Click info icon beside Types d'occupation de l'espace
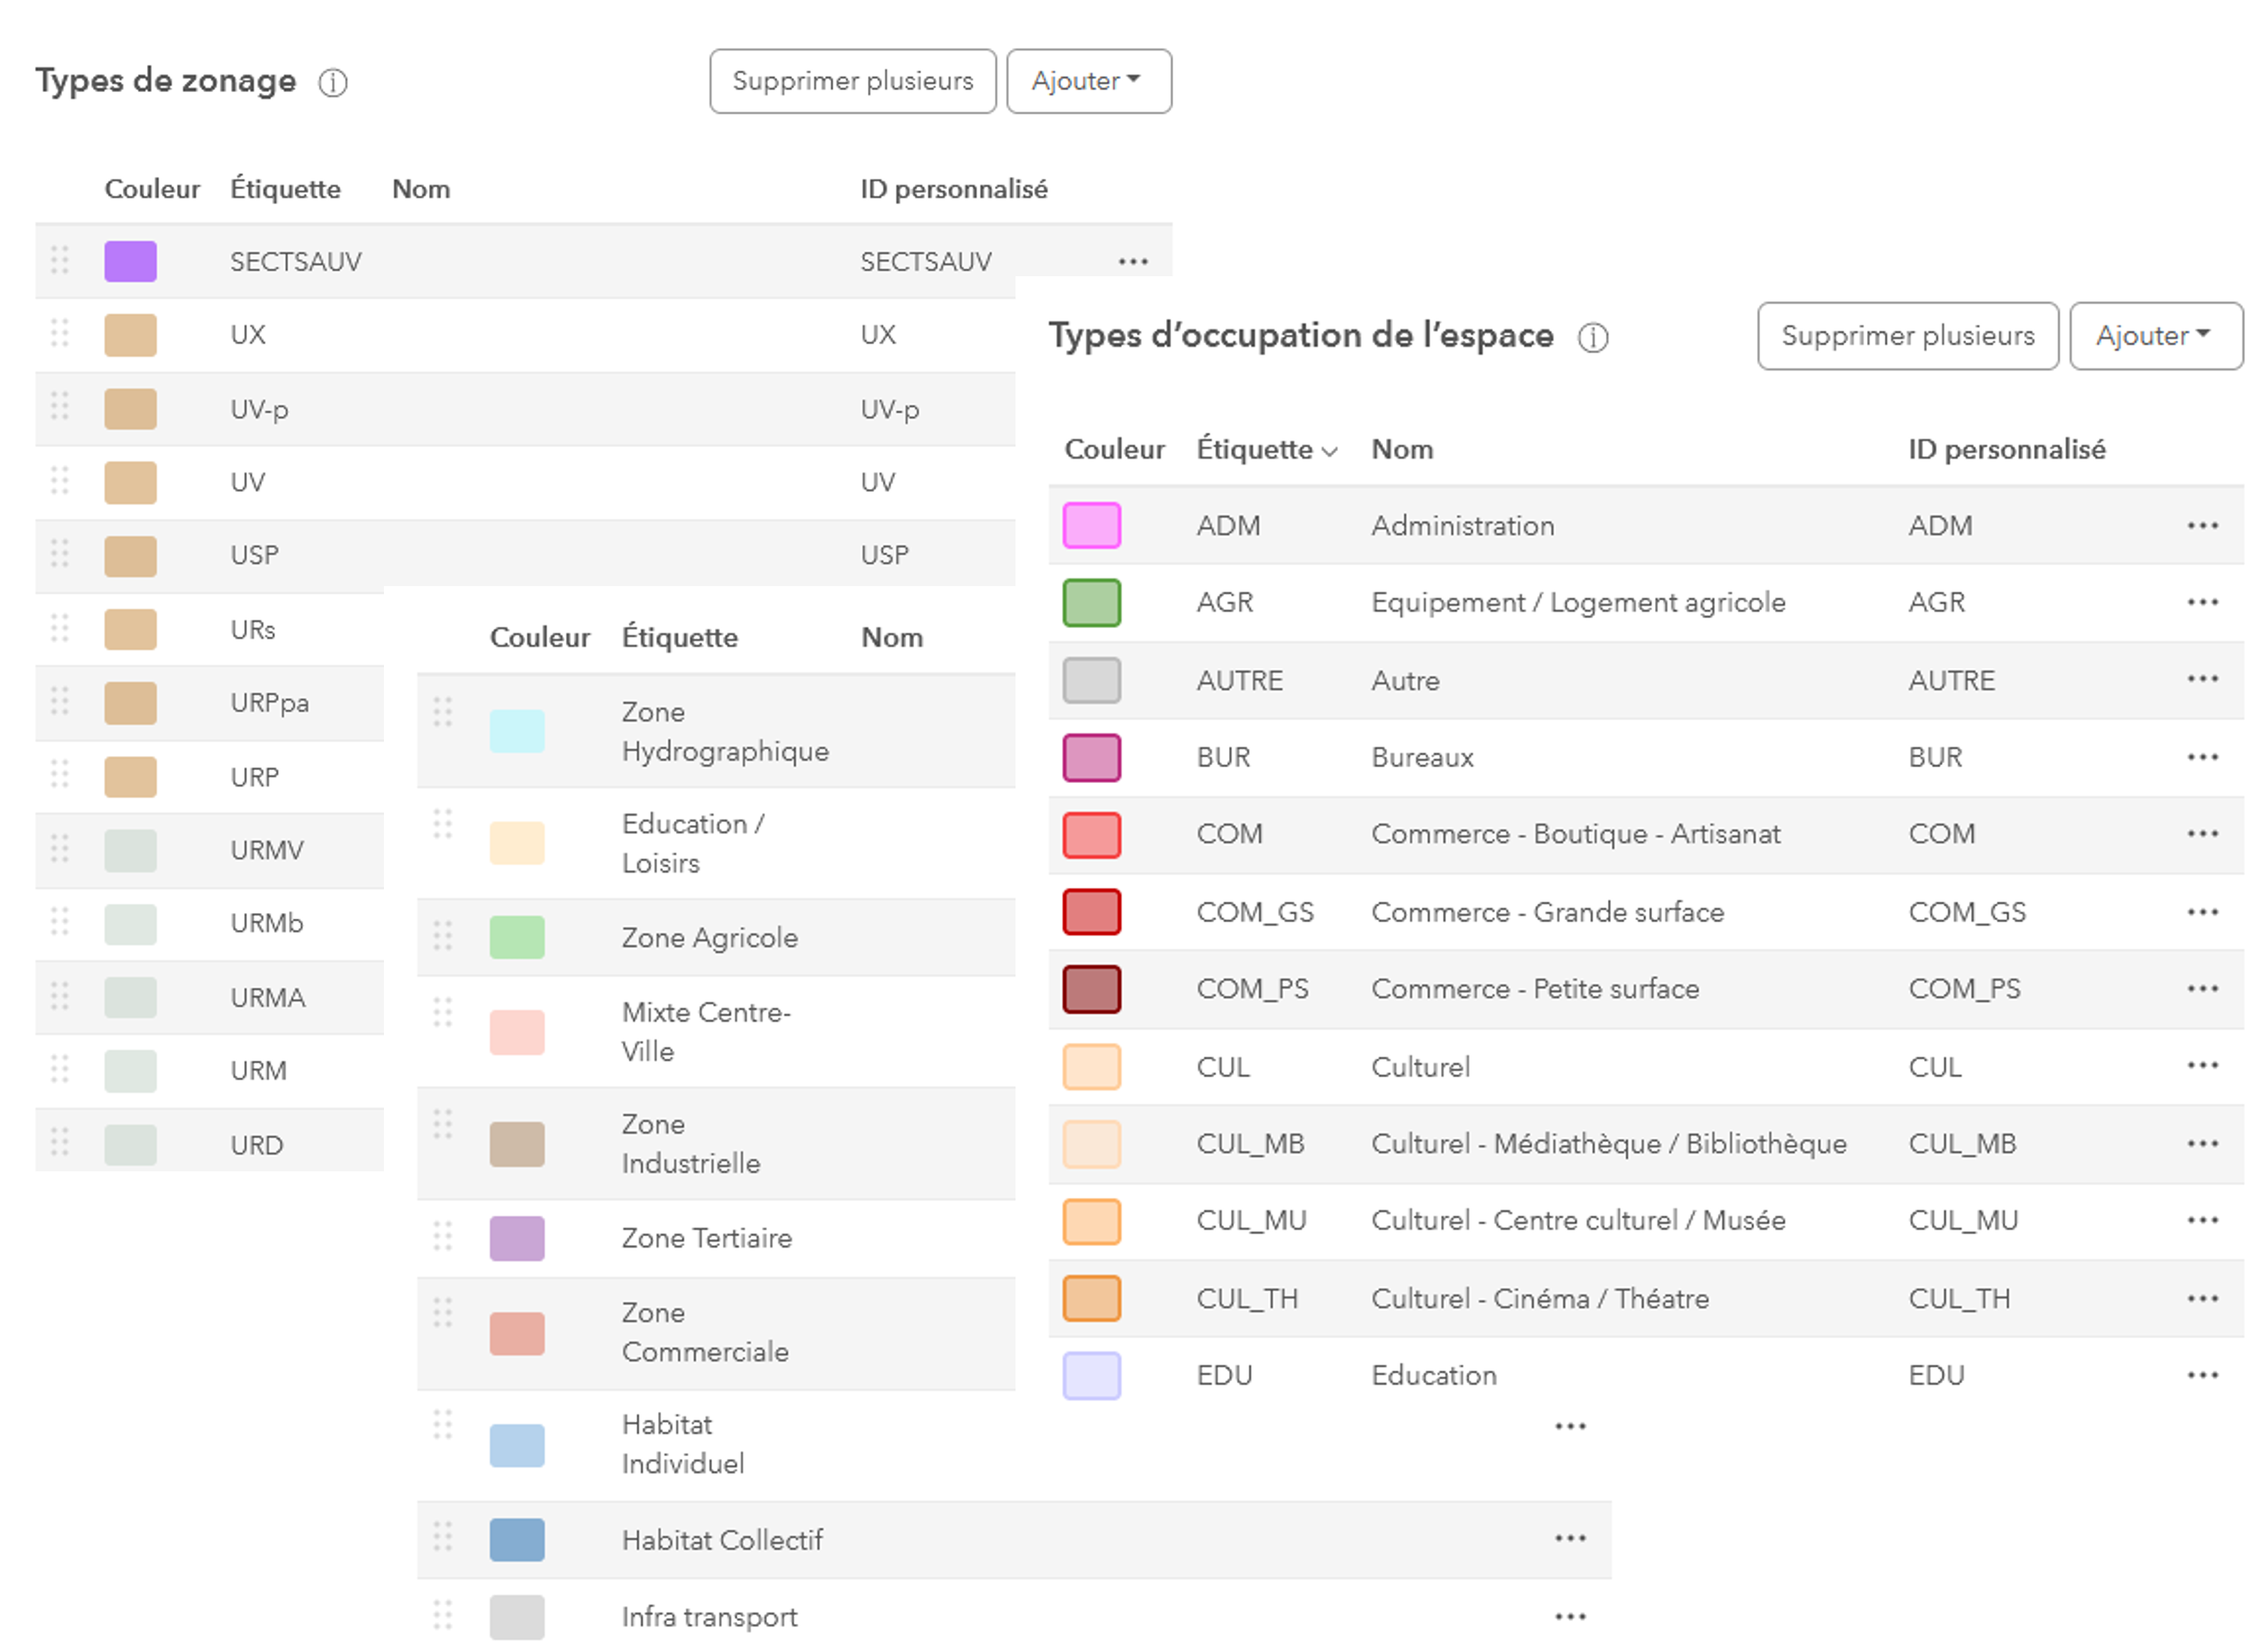The image size is (2268, 1646). [1593, 338]
